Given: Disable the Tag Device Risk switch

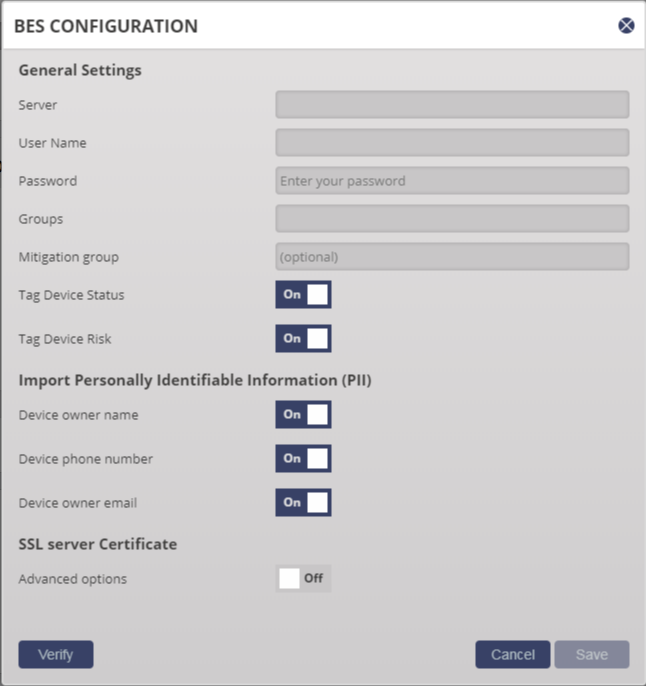Looking at the screenshot, I should click(303, 338).
